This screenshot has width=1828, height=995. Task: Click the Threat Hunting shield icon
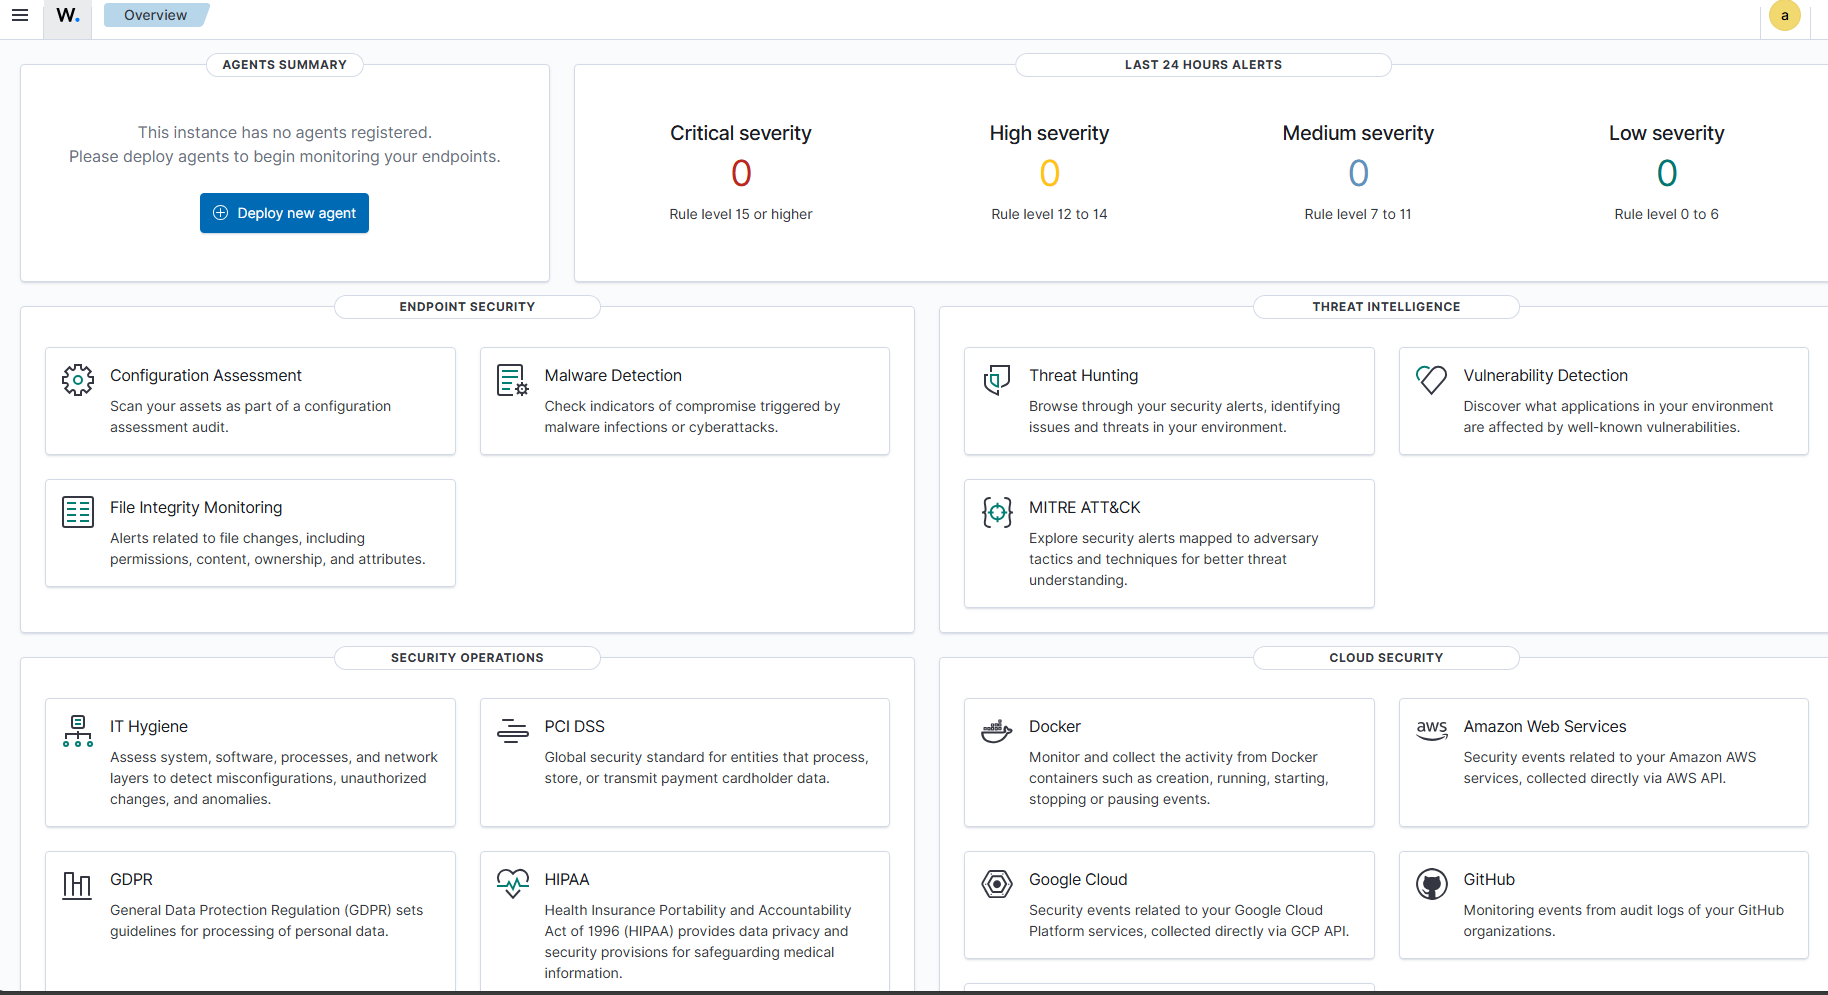click(x=997, y=380)
